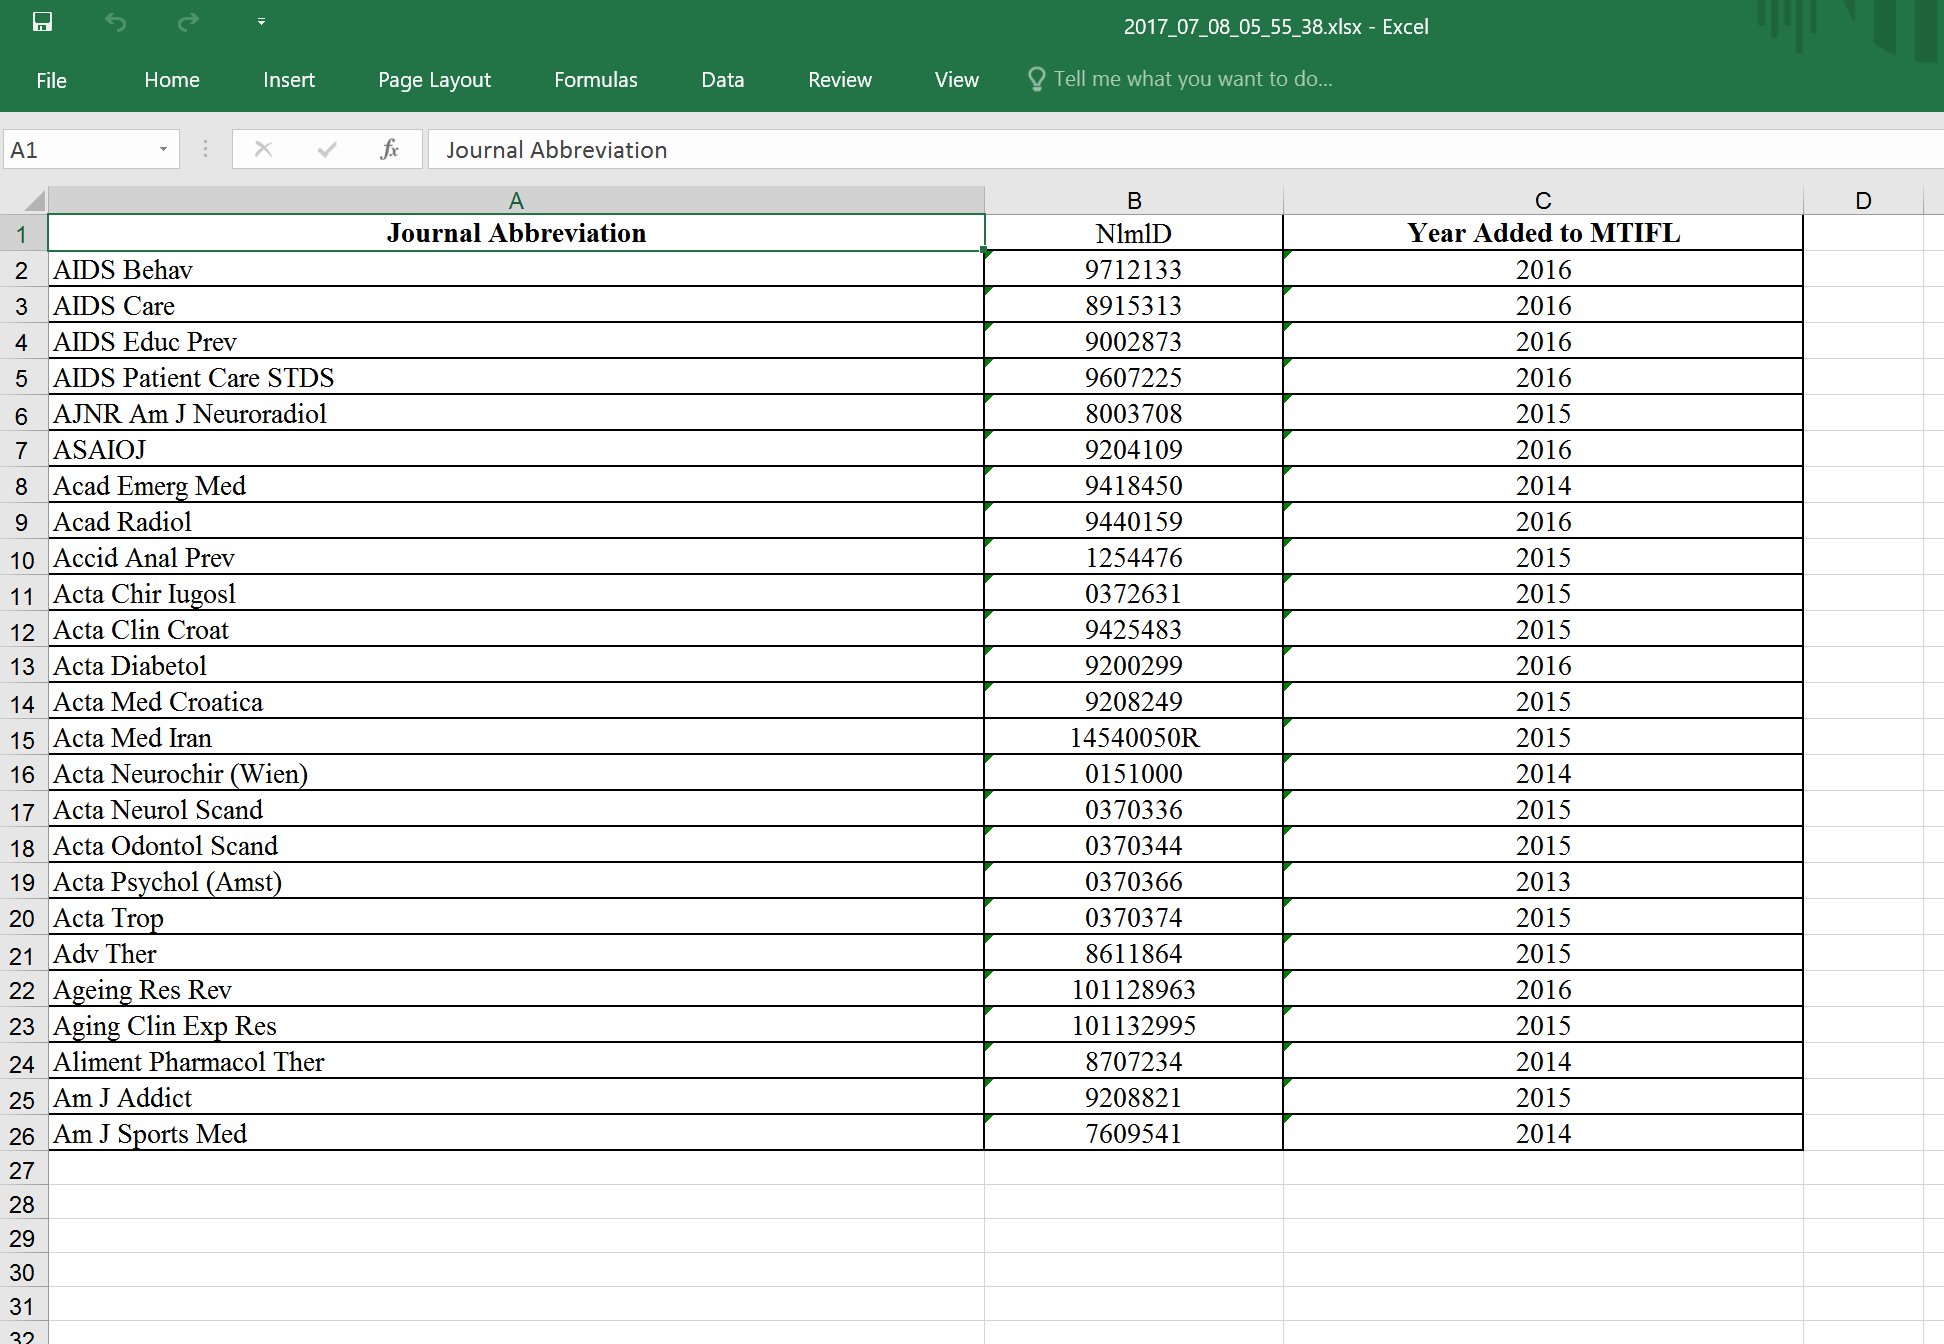This screenshot has height=1344, width=1944.
Task: Select column A header
Action: pos(516,200)
